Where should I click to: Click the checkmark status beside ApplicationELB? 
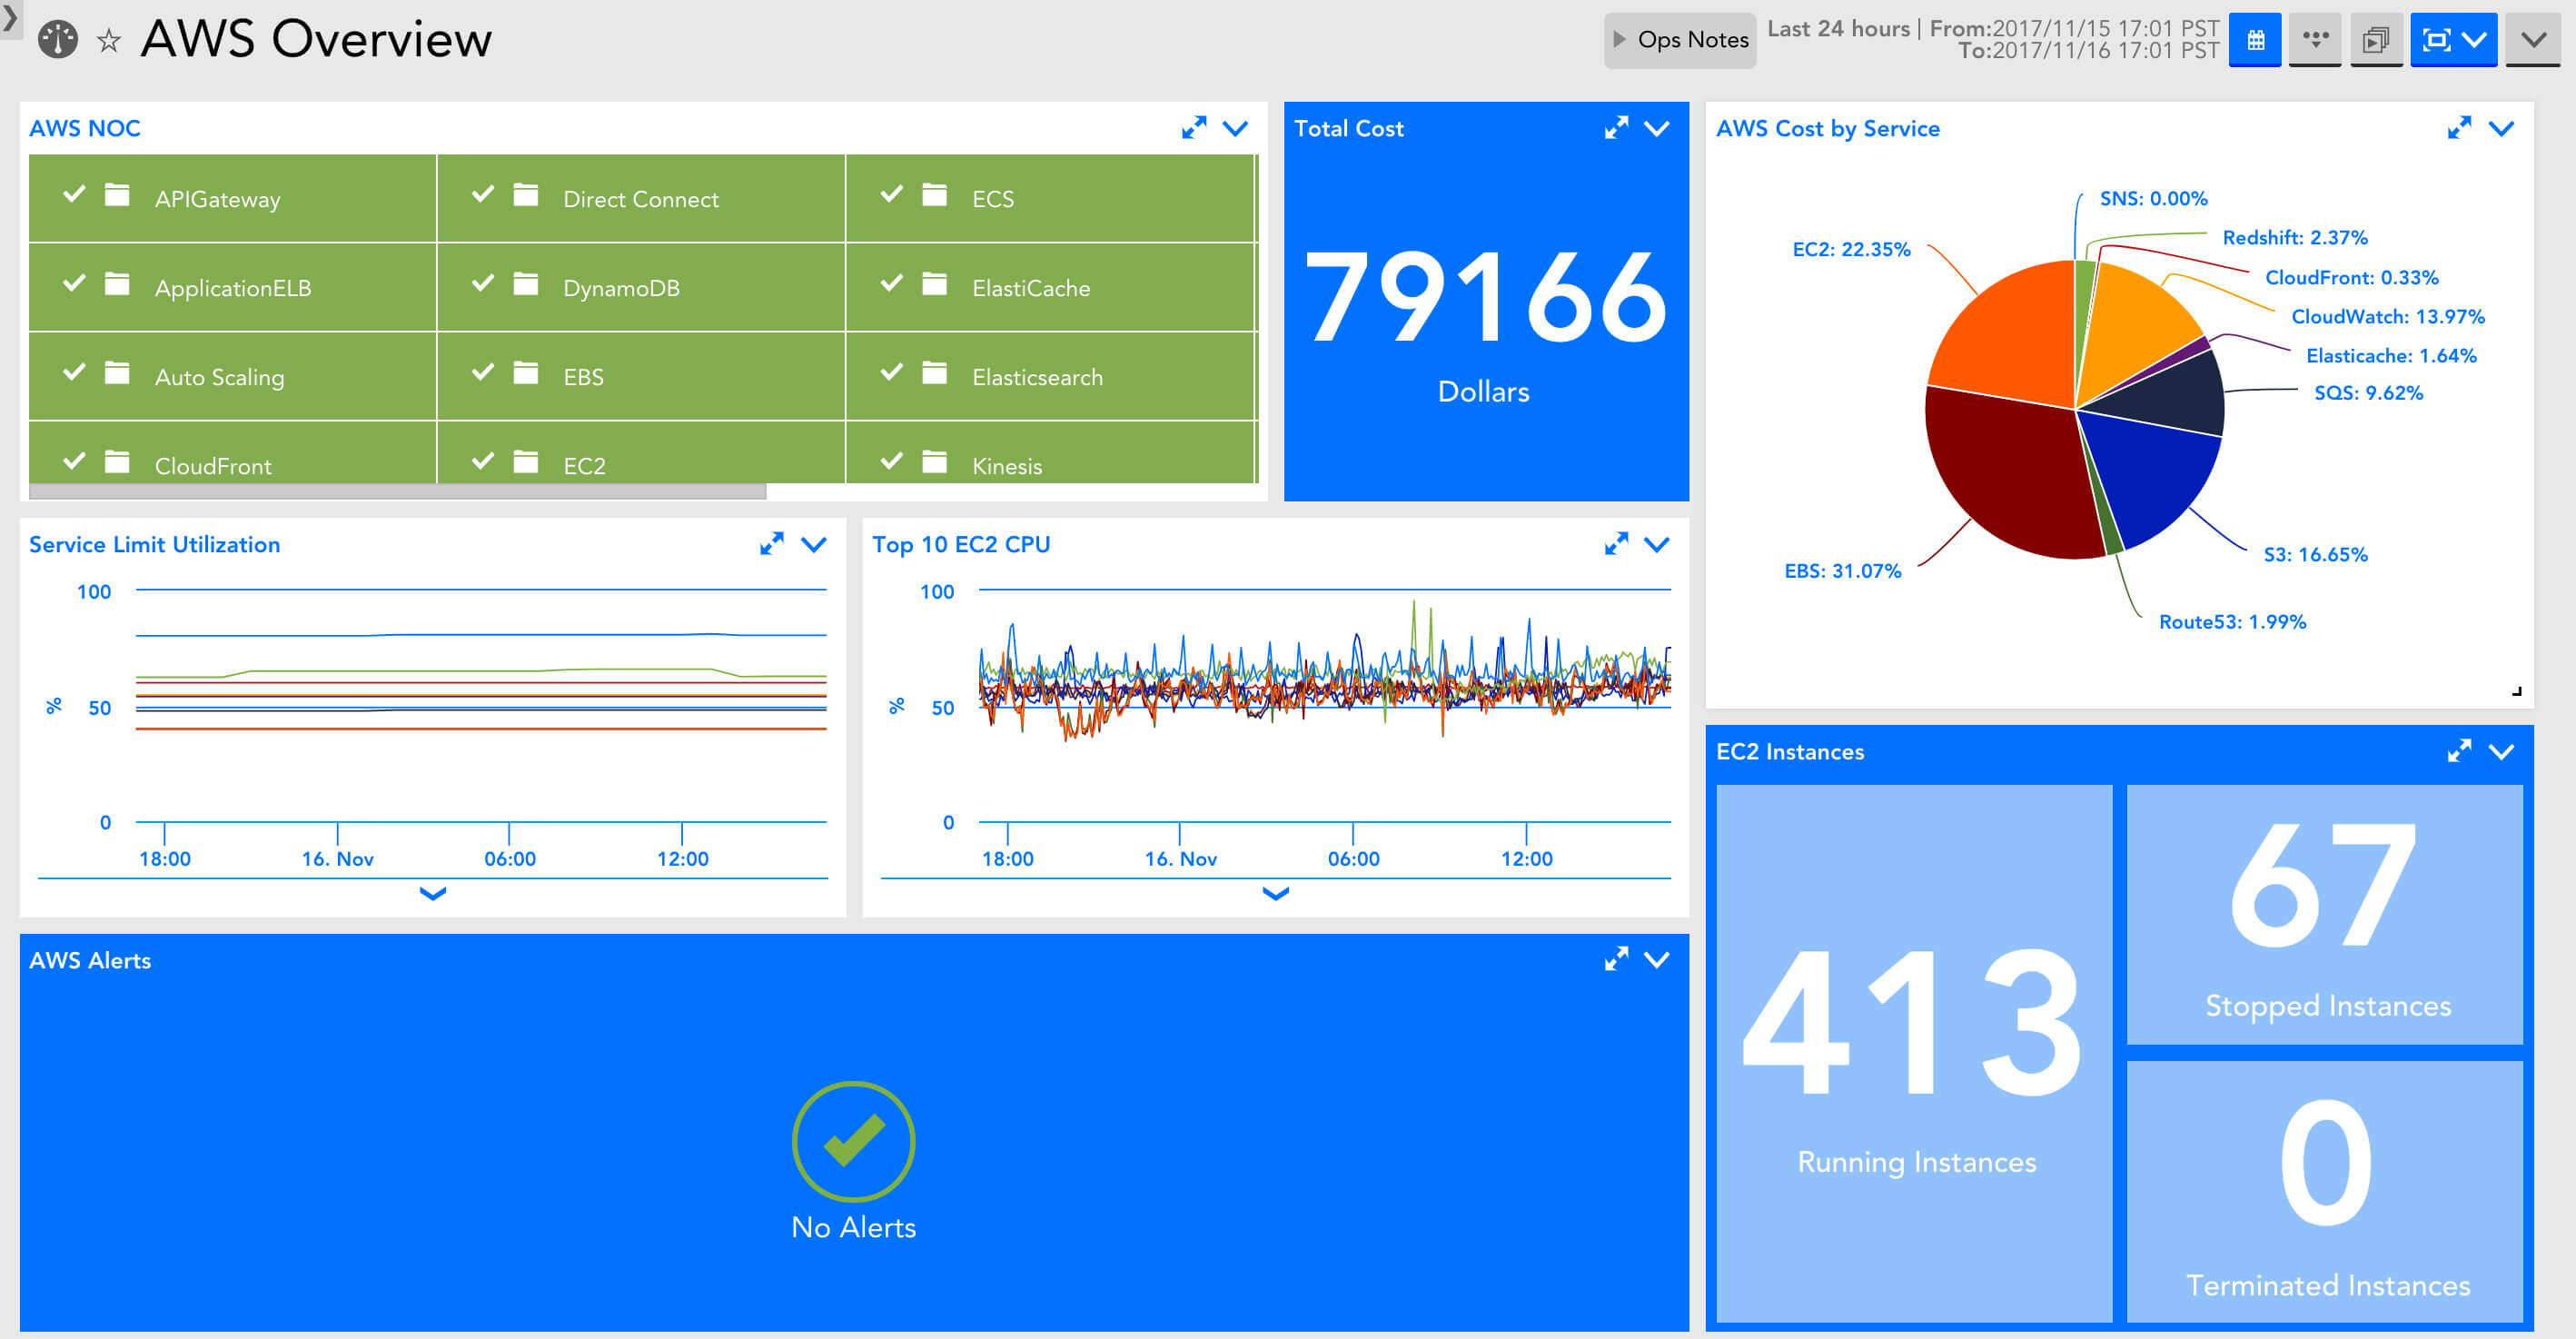(74, 283)
